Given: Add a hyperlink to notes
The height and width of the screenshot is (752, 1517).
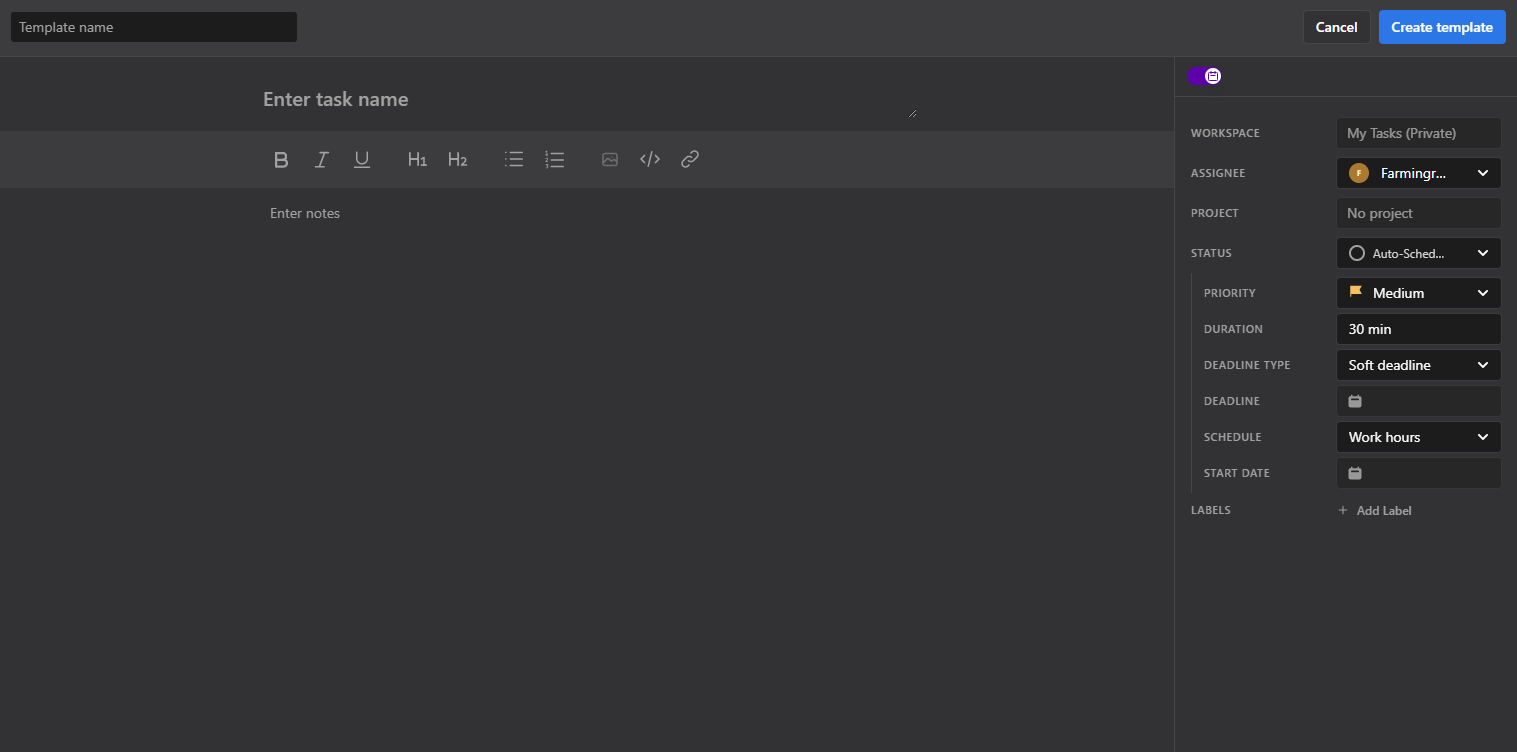Looking at the screenshot, I should pyautogui.click(x=690, y=159).
